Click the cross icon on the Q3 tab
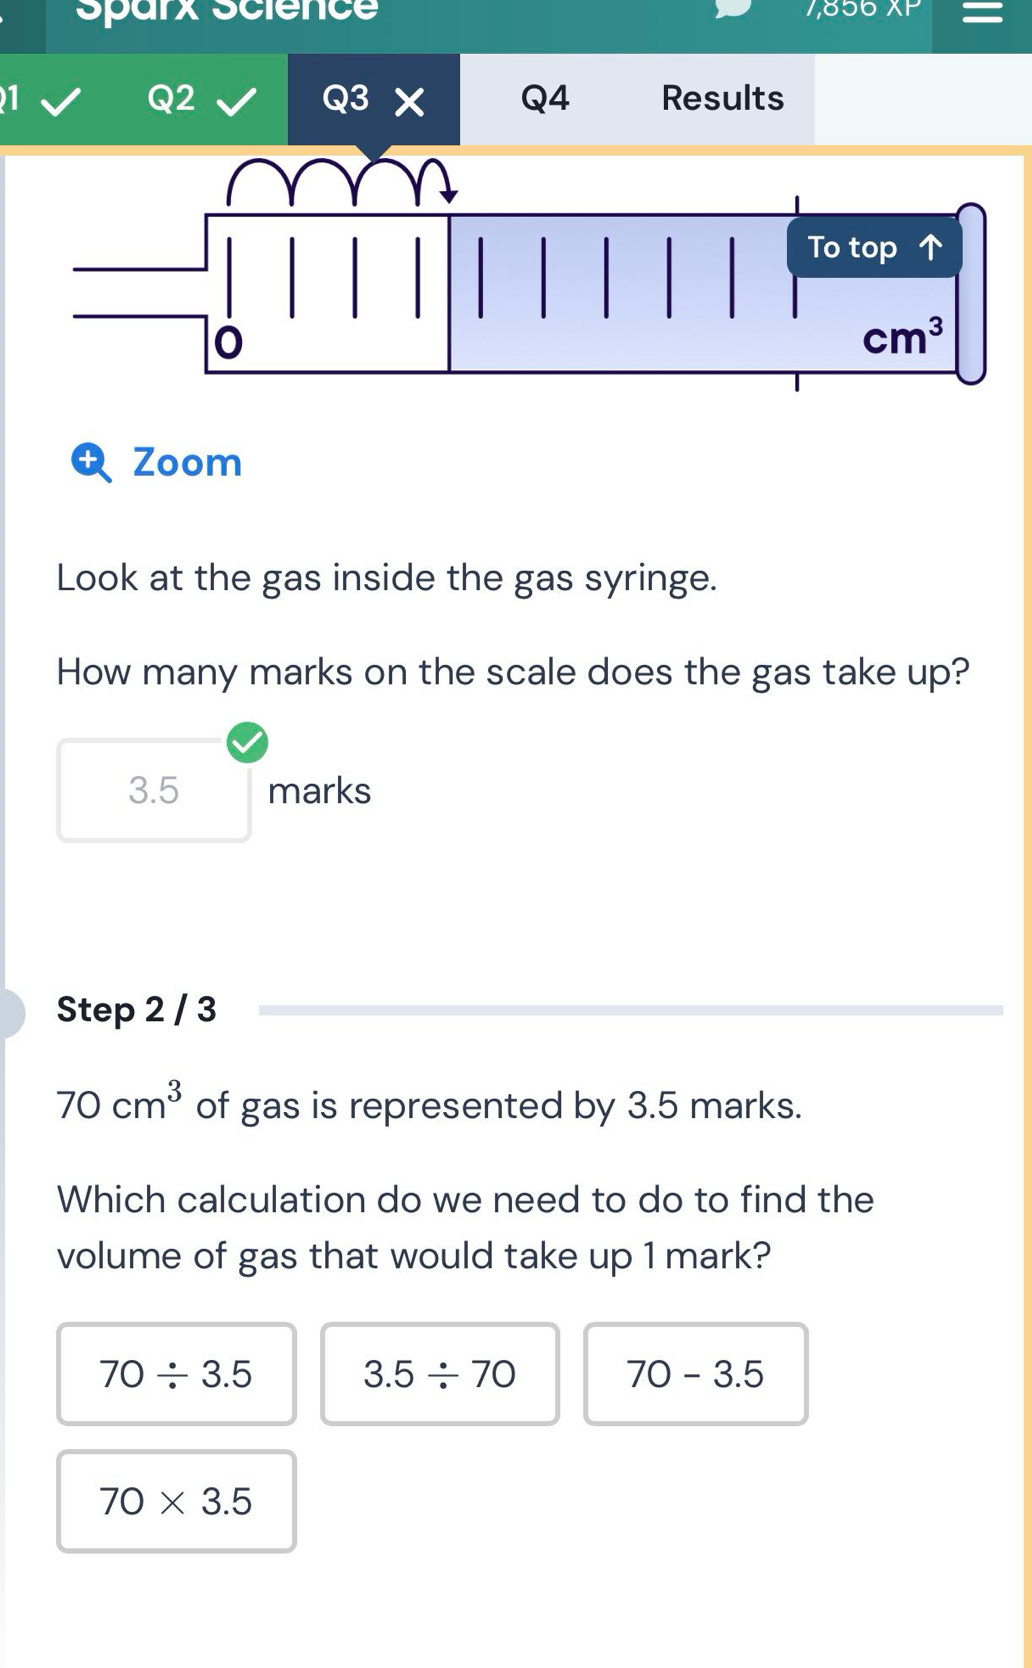This screenshot has width=1032, height=1668. pos(409,101)
